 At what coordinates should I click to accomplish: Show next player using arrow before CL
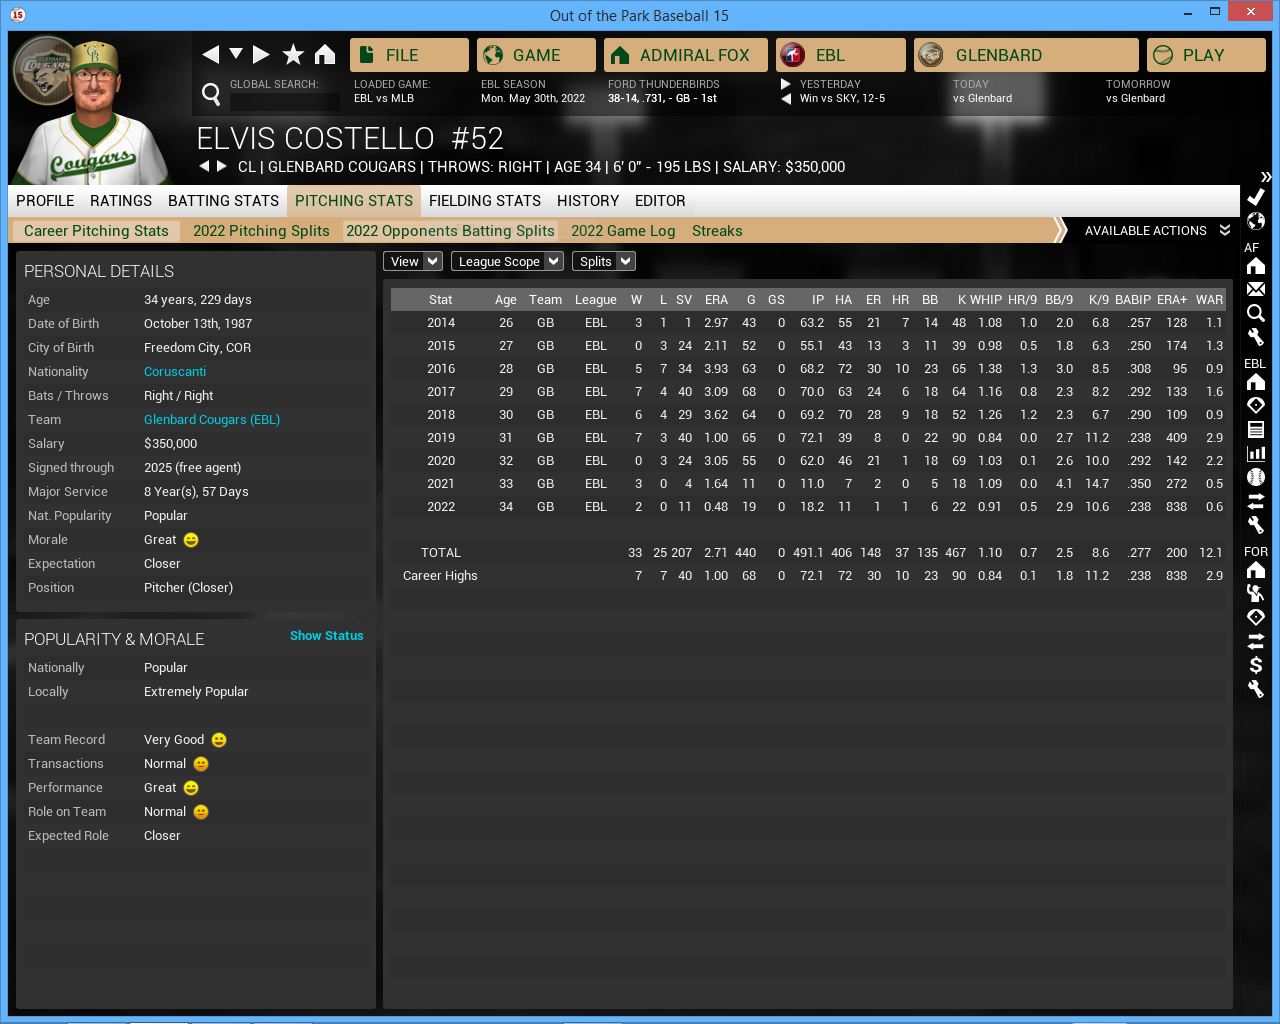pyautogui.click(x=222, y=166)
